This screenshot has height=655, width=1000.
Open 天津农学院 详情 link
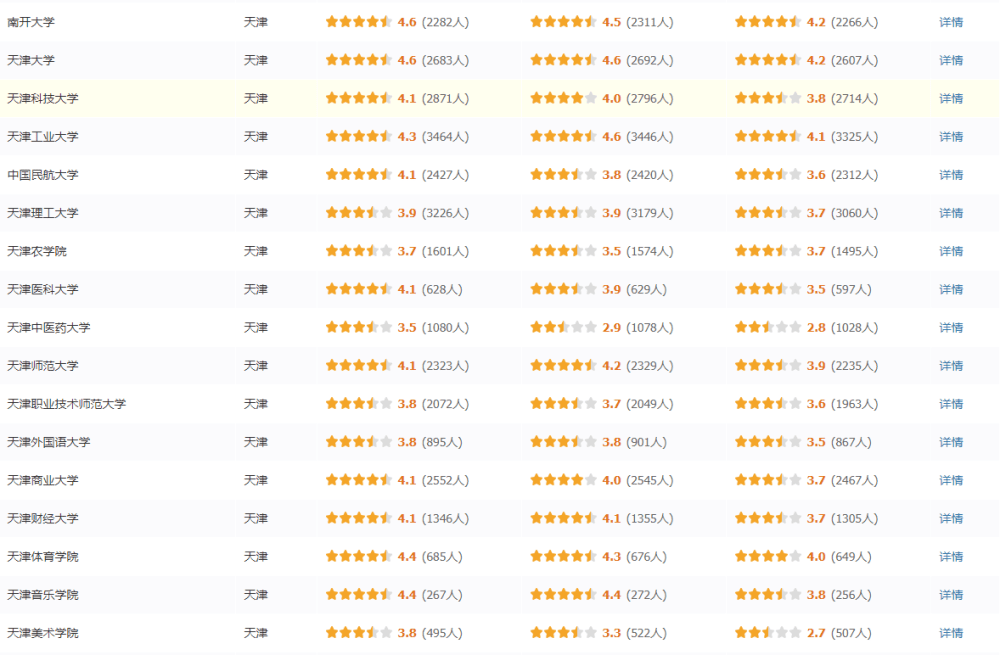950,251
